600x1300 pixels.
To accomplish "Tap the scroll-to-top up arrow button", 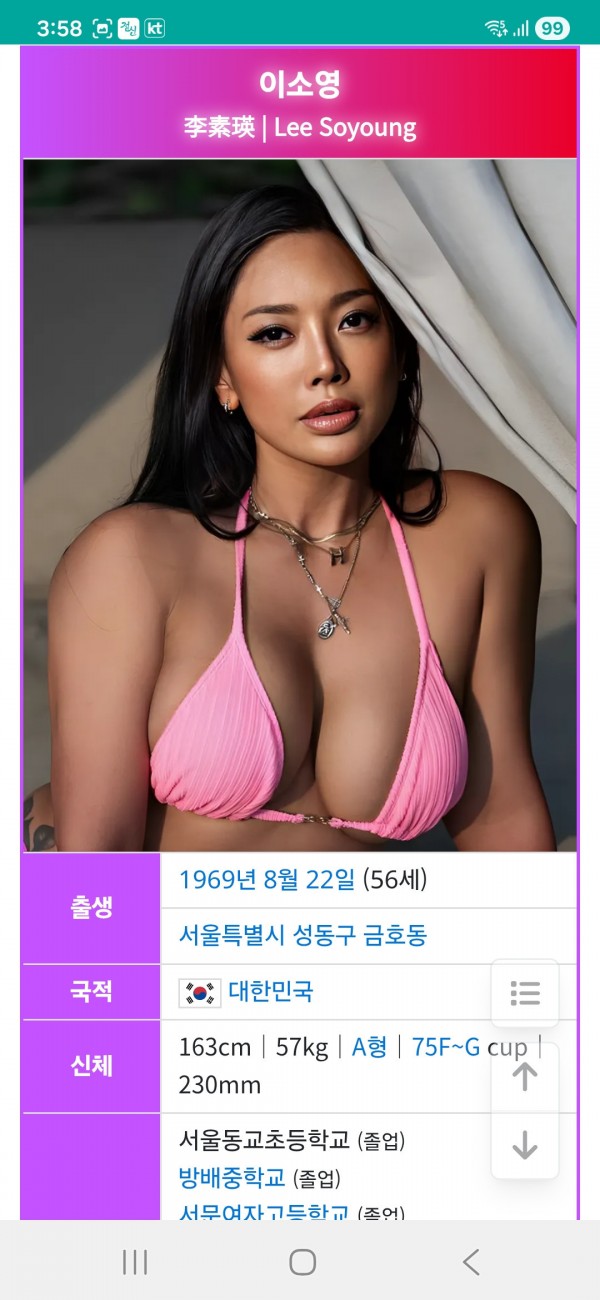I will coord(525,1077).
